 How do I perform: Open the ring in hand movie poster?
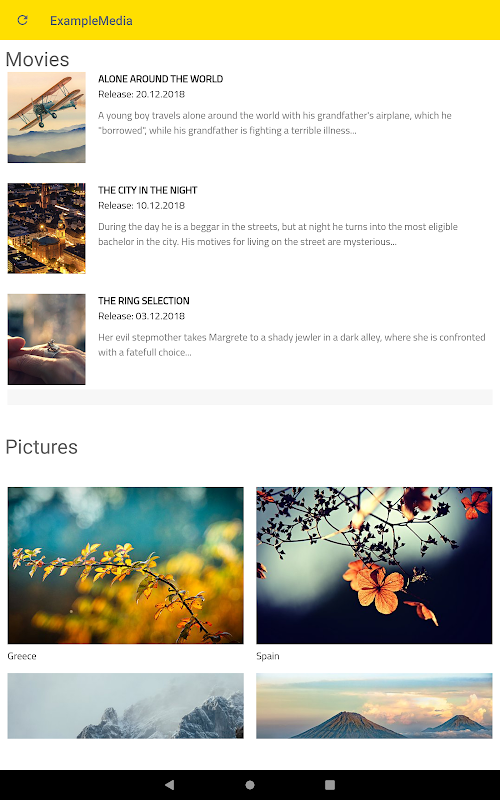46,339
